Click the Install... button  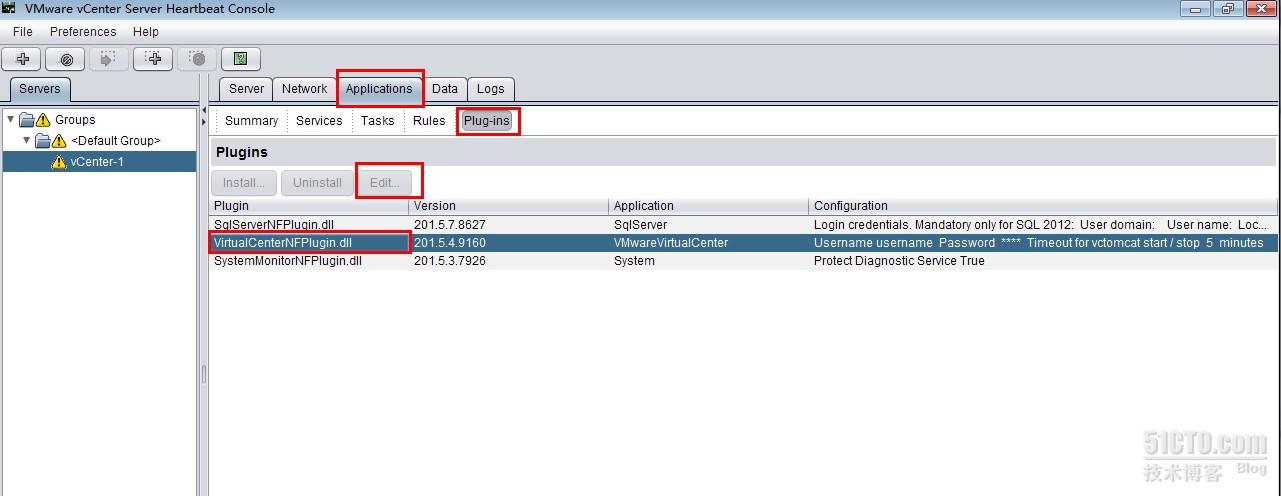click(x=244, y=183)
